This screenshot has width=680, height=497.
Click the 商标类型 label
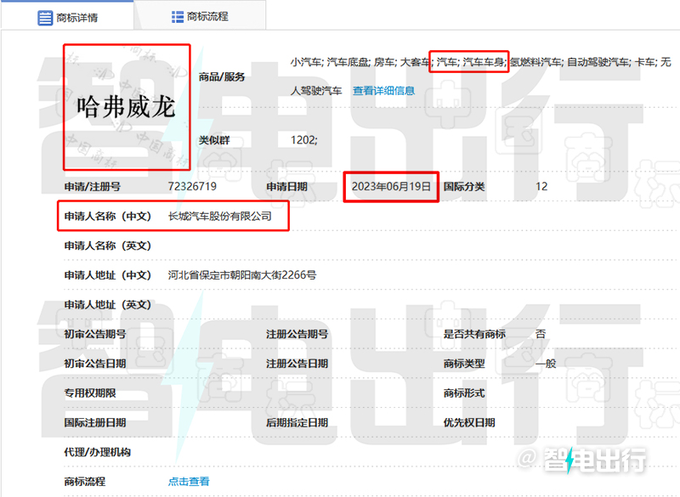[x=464, y=363]
